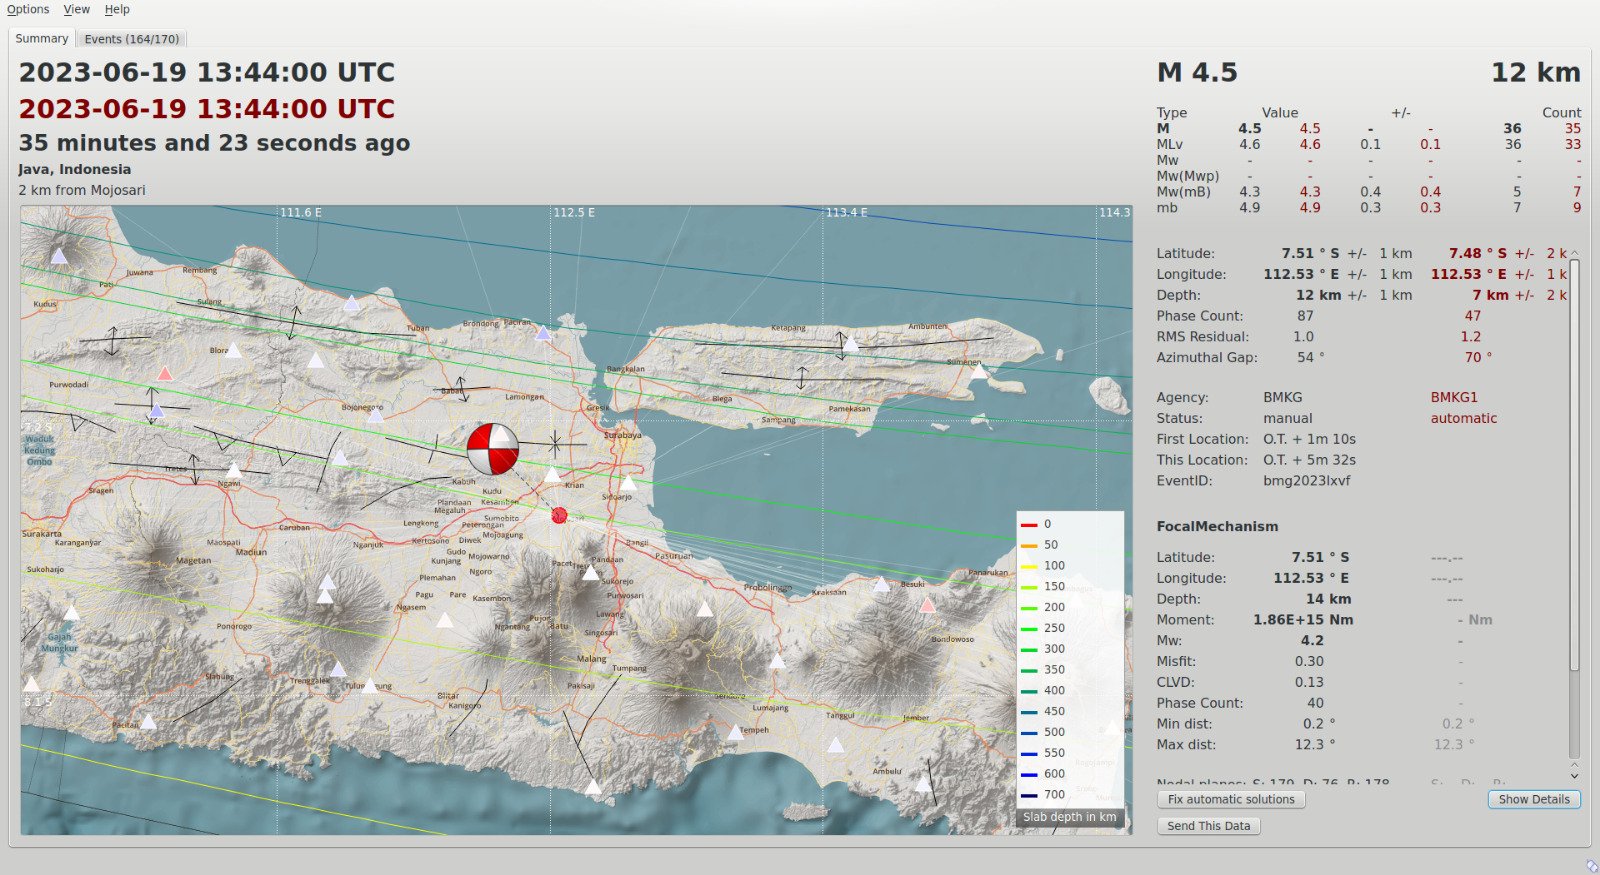Click the red automatic status value
The width and height of the screenshot is (1600, 875).
tap(1464, 418)
